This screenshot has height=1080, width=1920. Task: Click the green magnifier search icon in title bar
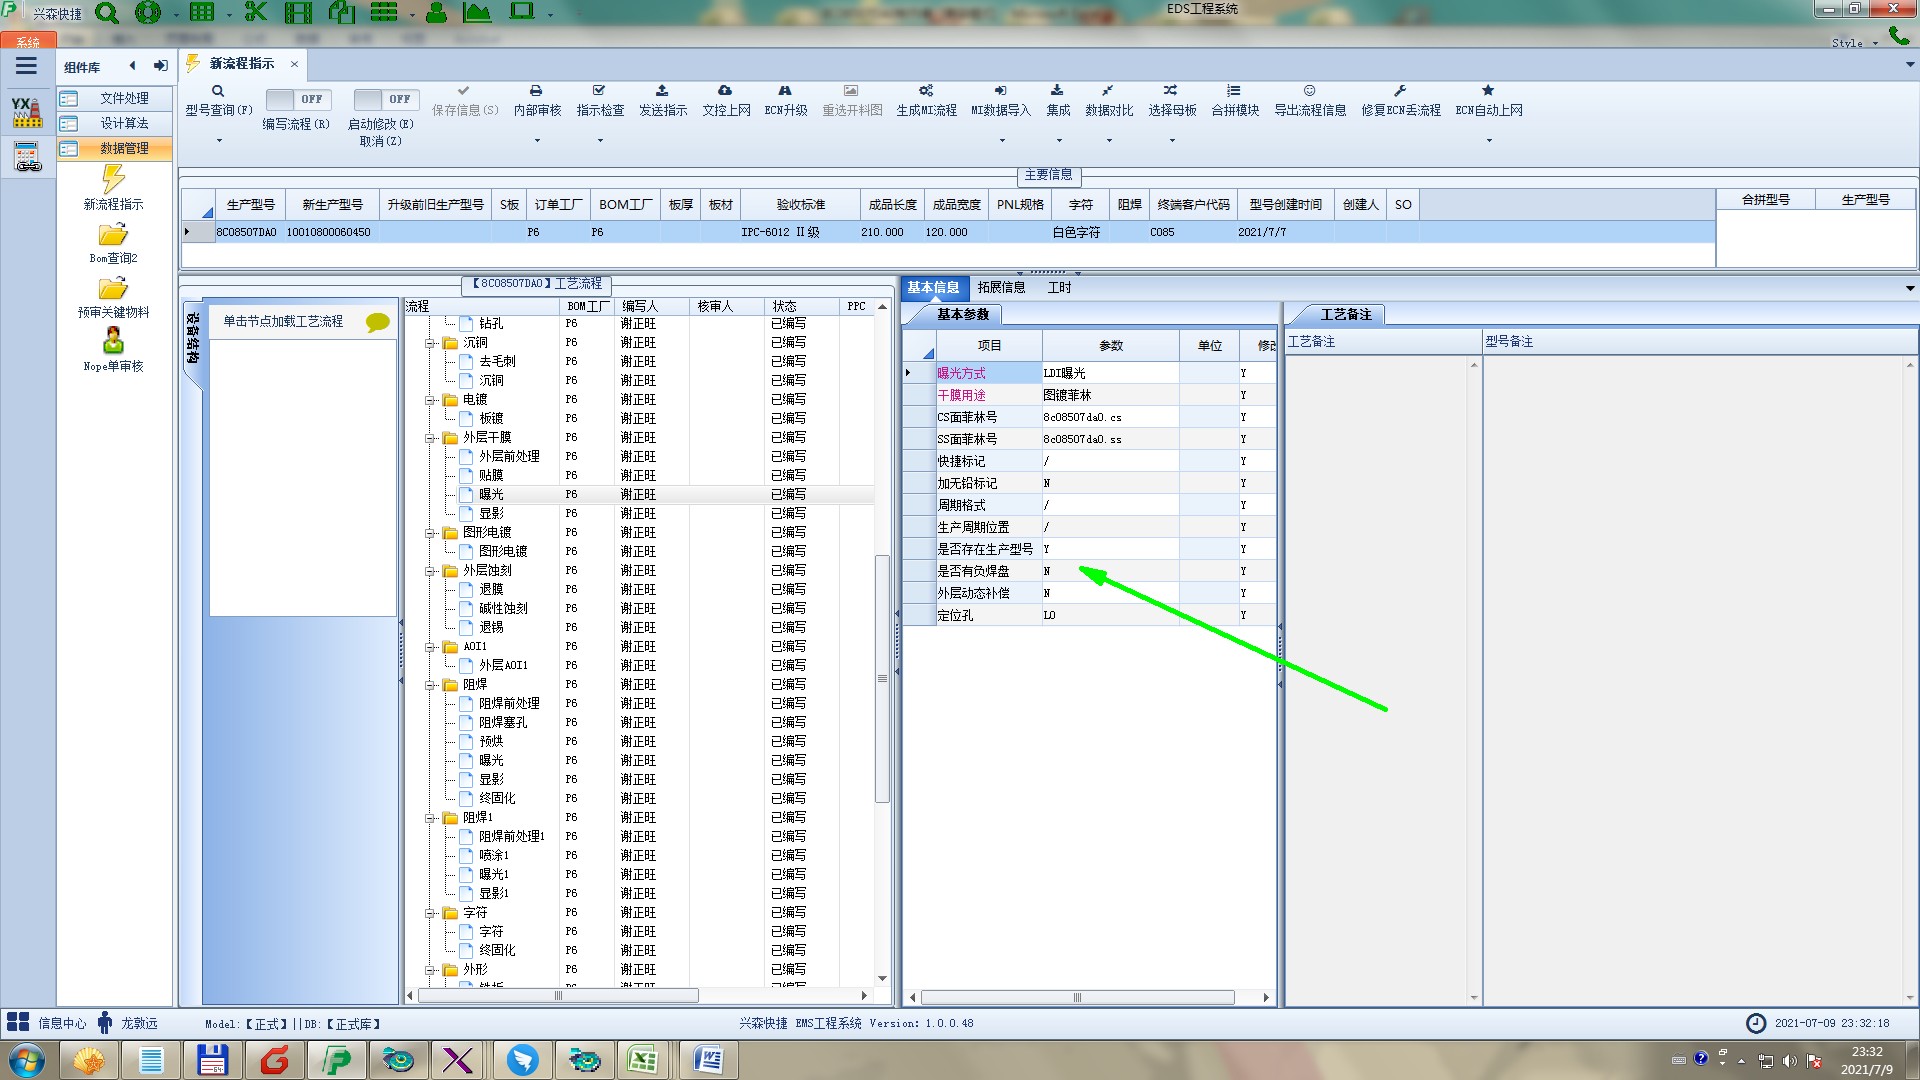coord(106,13)
